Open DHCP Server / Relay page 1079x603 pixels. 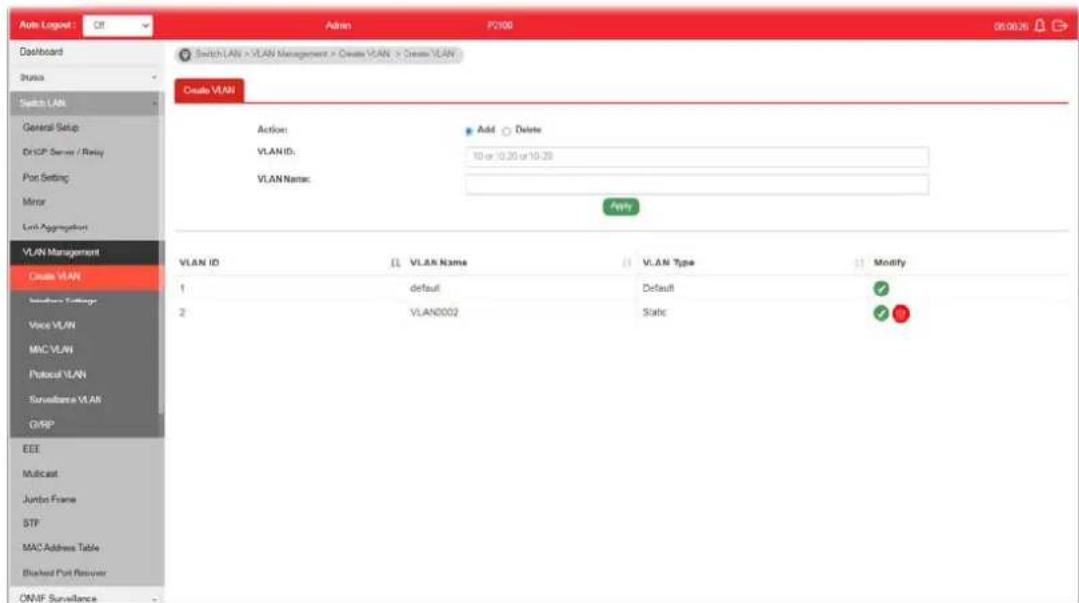[x=63, y=153]
